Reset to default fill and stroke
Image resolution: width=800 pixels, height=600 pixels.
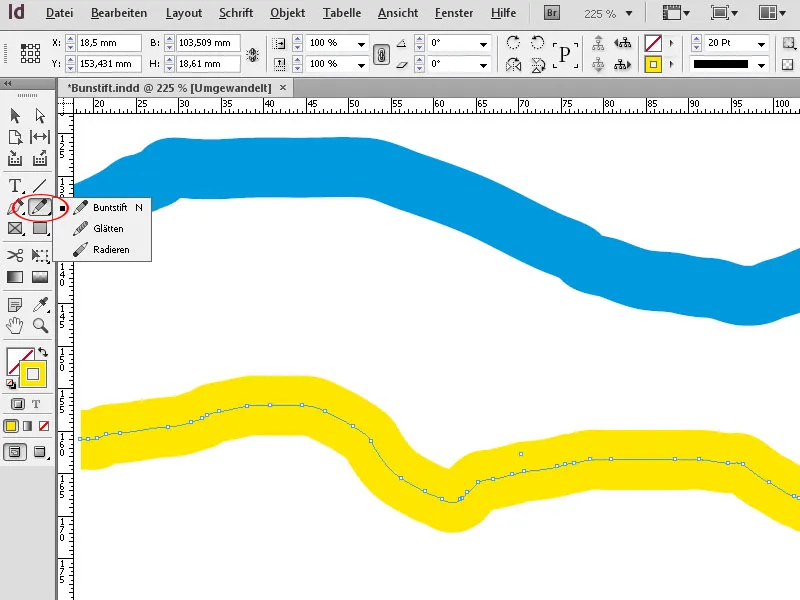tap(11, 384)
